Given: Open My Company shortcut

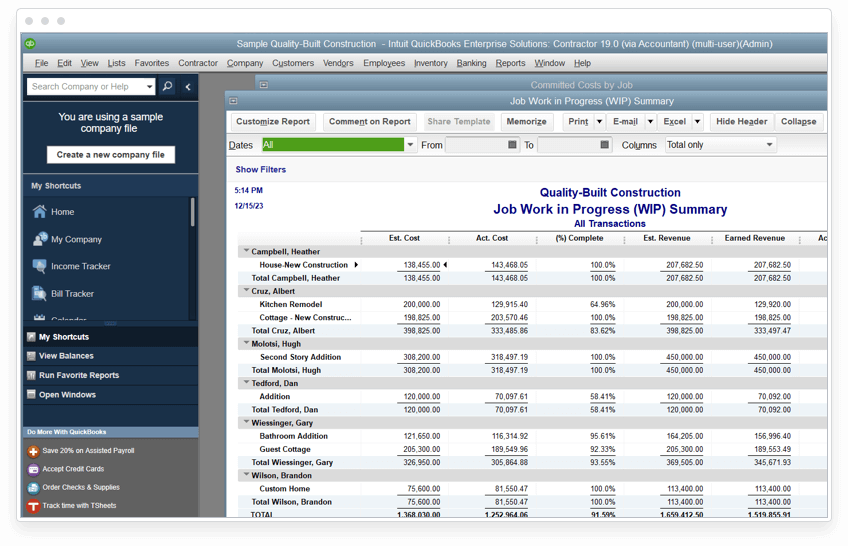Looking at the screenshot, I should 67,239.
